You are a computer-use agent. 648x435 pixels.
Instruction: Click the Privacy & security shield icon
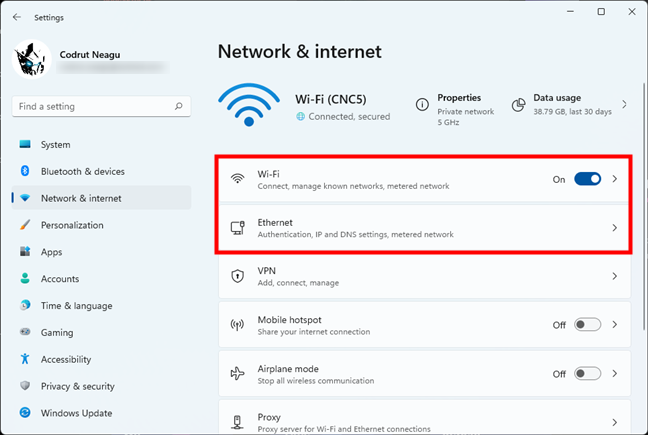pos(25,385)
